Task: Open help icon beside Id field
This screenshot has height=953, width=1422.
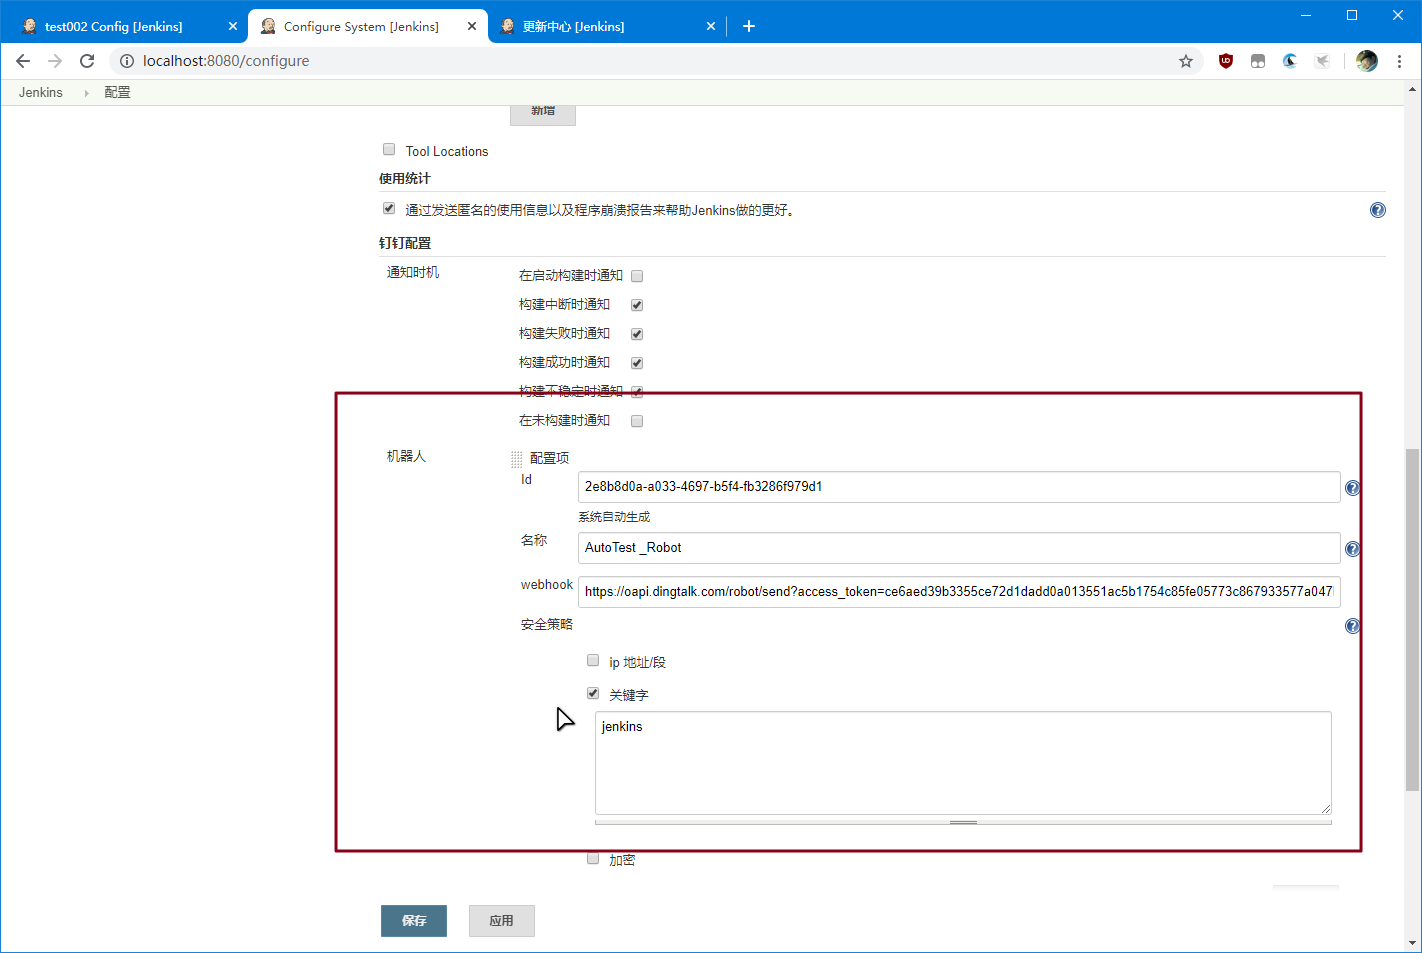Action: [x=1352, y=488]
